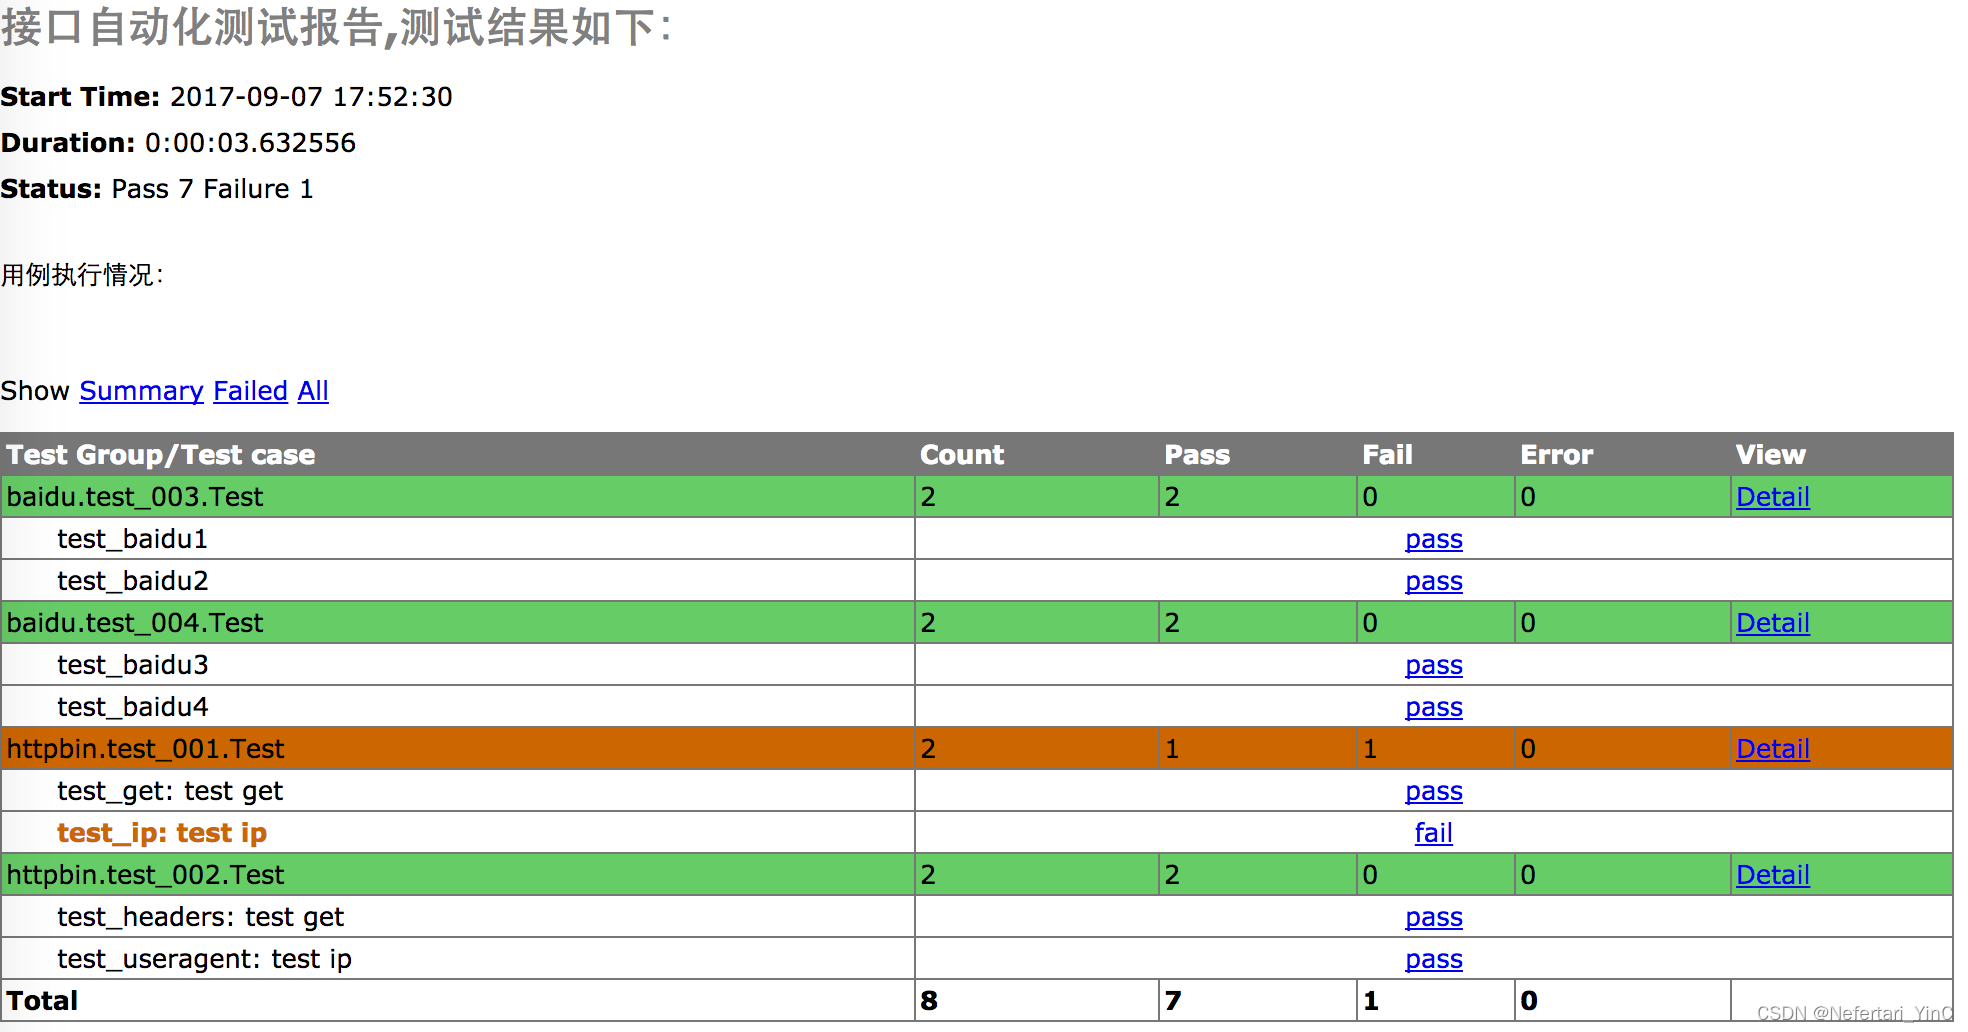Click the report title heading

point(336,27)
